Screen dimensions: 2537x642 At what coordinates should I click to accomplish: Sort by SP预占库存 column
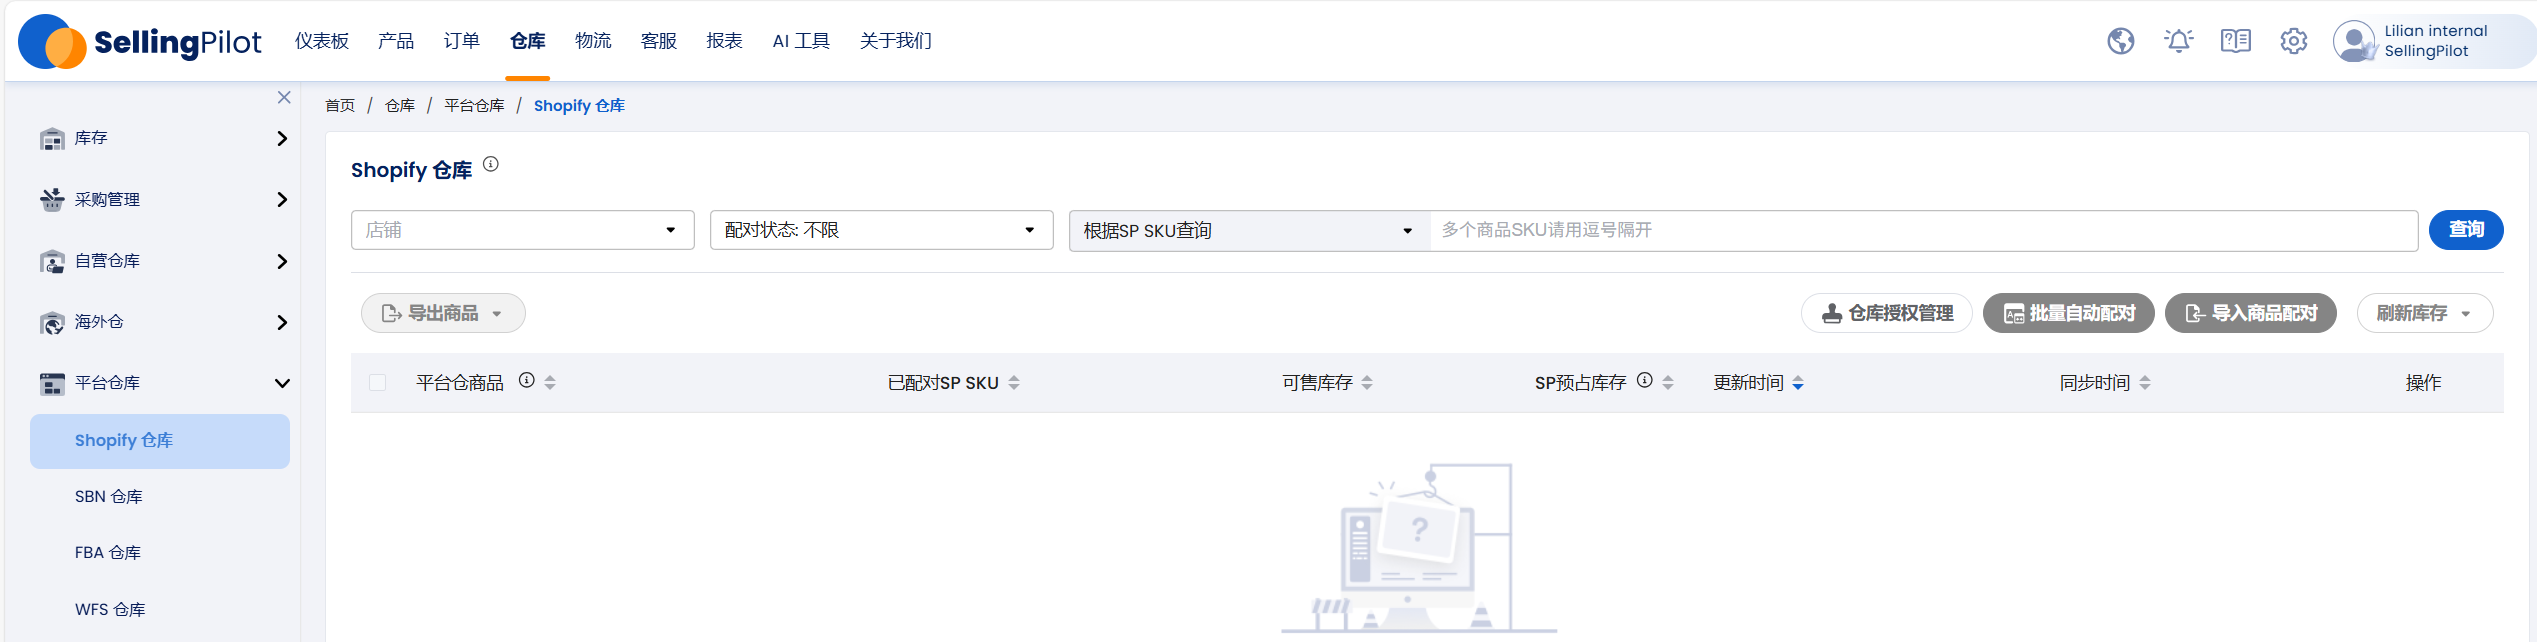coord(1668,383)
